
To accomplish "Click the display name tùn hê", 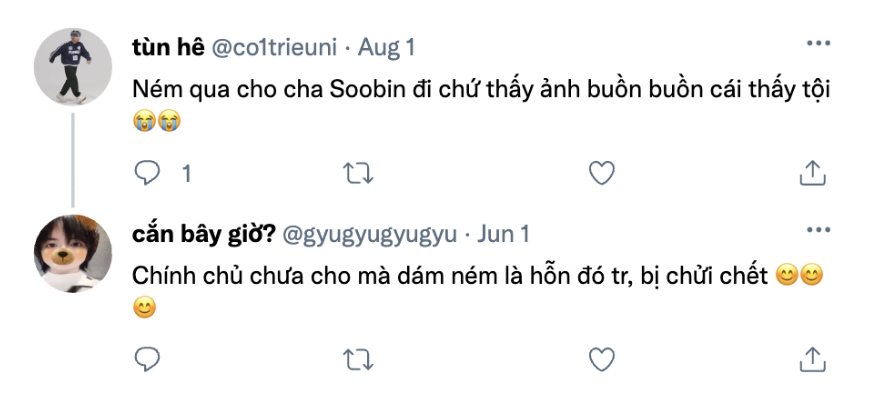I will 166,46.
